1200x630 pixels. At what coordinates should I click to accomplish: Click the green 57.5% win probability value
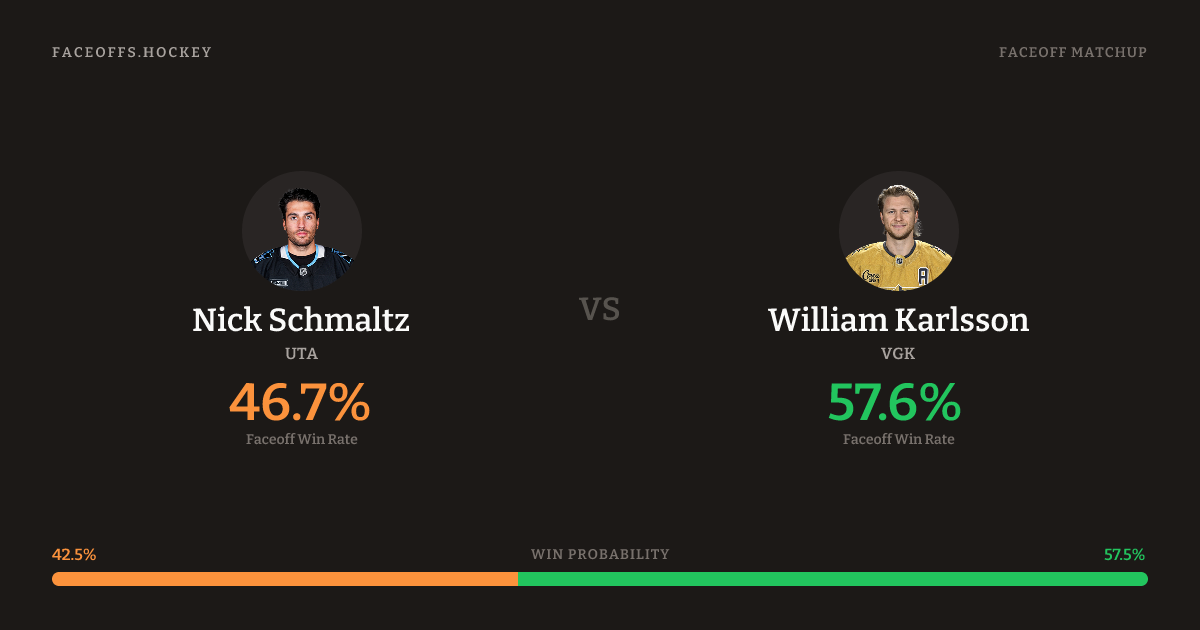(x=1124, y=554)
